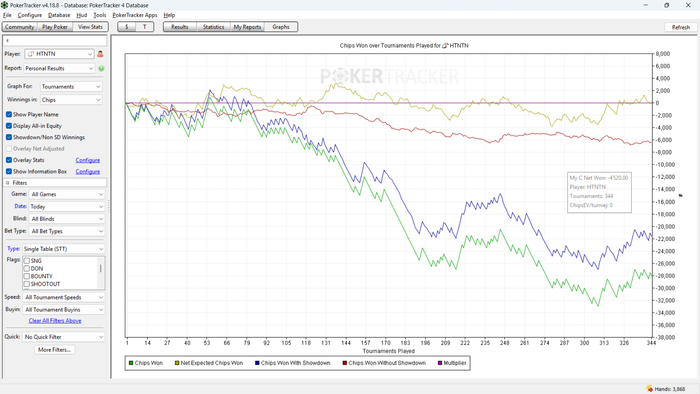Click the Hands: 3,868 status text
This screenshot has height=394, width=700.
coord(670,389)
